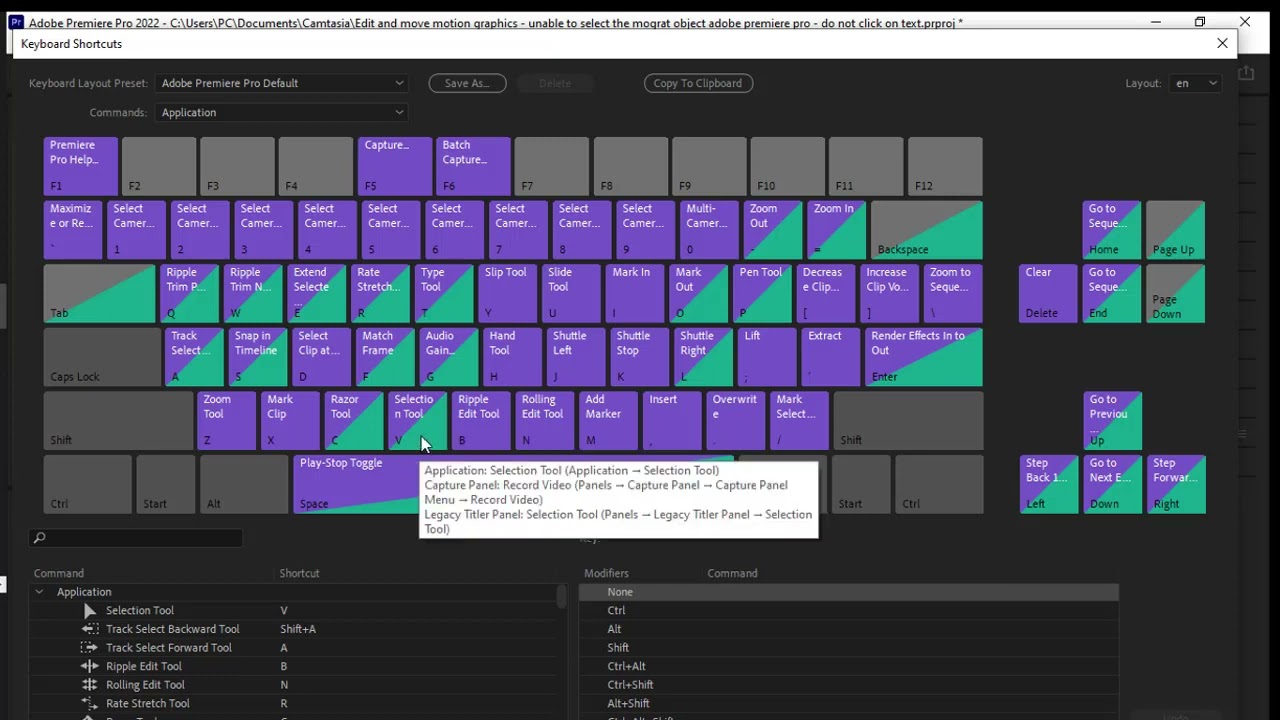
Task: Click the Track Select Forward Tool icon
Action: [90, 648]
